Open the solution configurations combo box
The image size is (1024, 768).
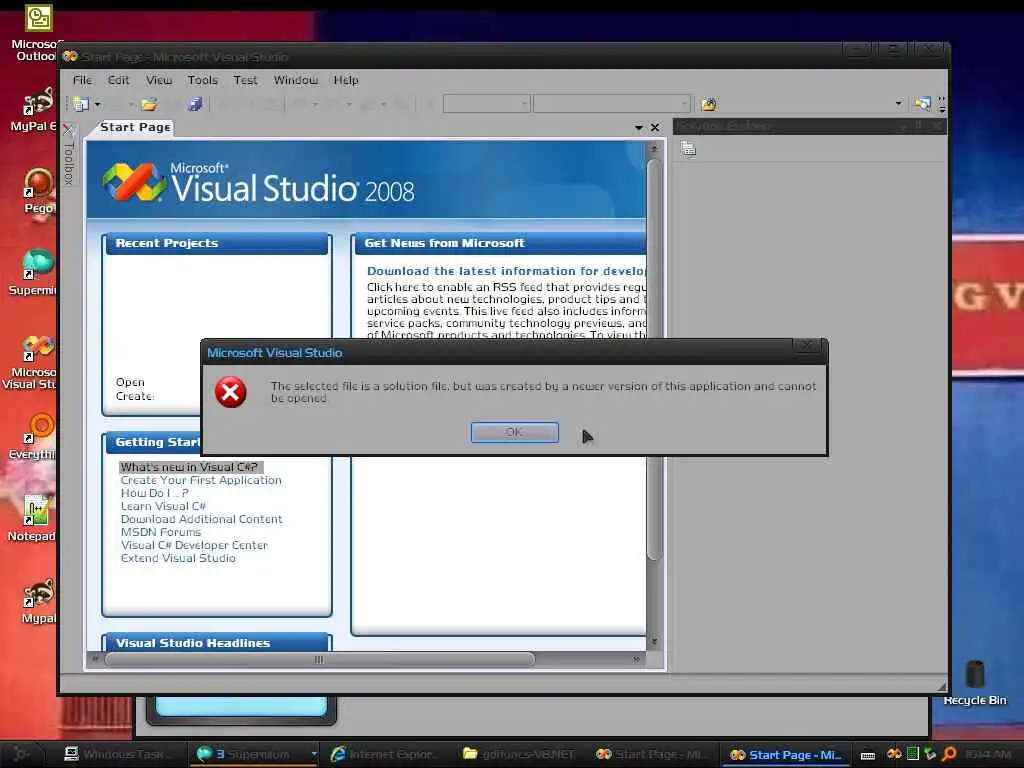point(486,104)
